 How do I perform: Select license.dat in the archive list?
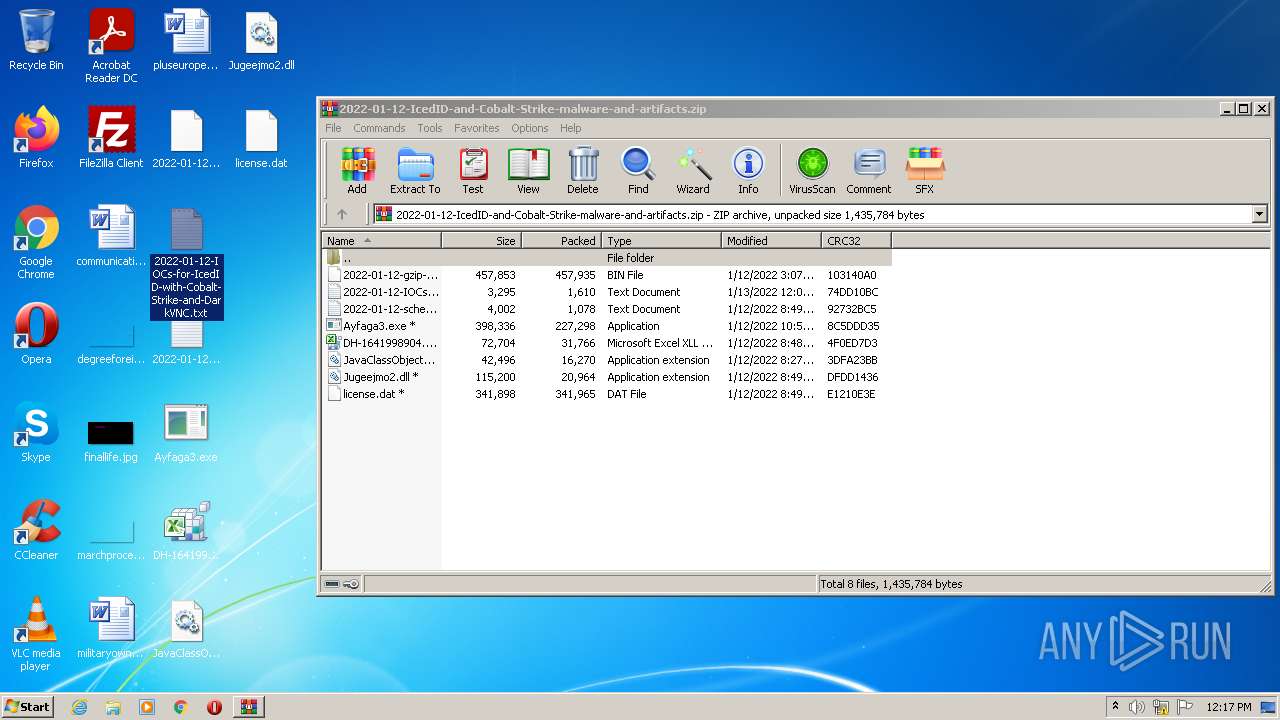[607, 394]
